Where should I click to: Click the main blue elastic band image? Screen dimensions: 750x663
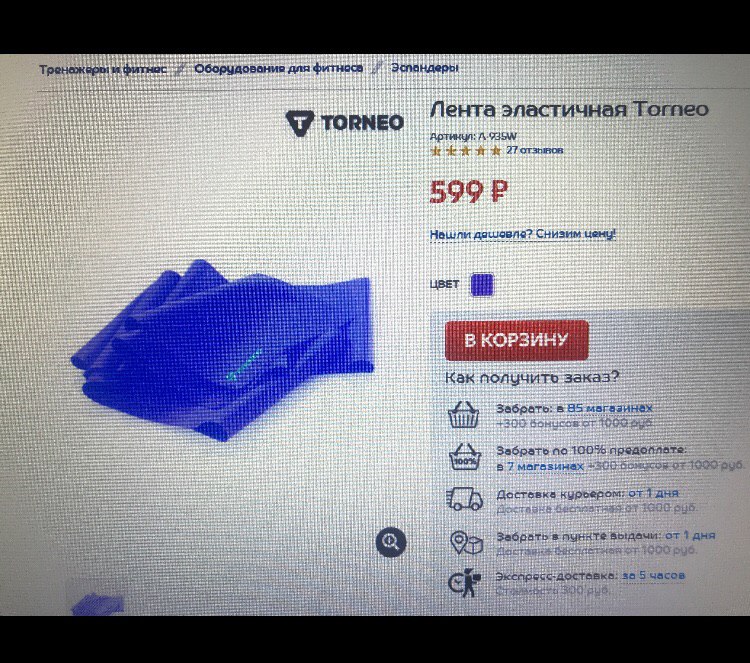pyautogui.click(x=222, y=349)
